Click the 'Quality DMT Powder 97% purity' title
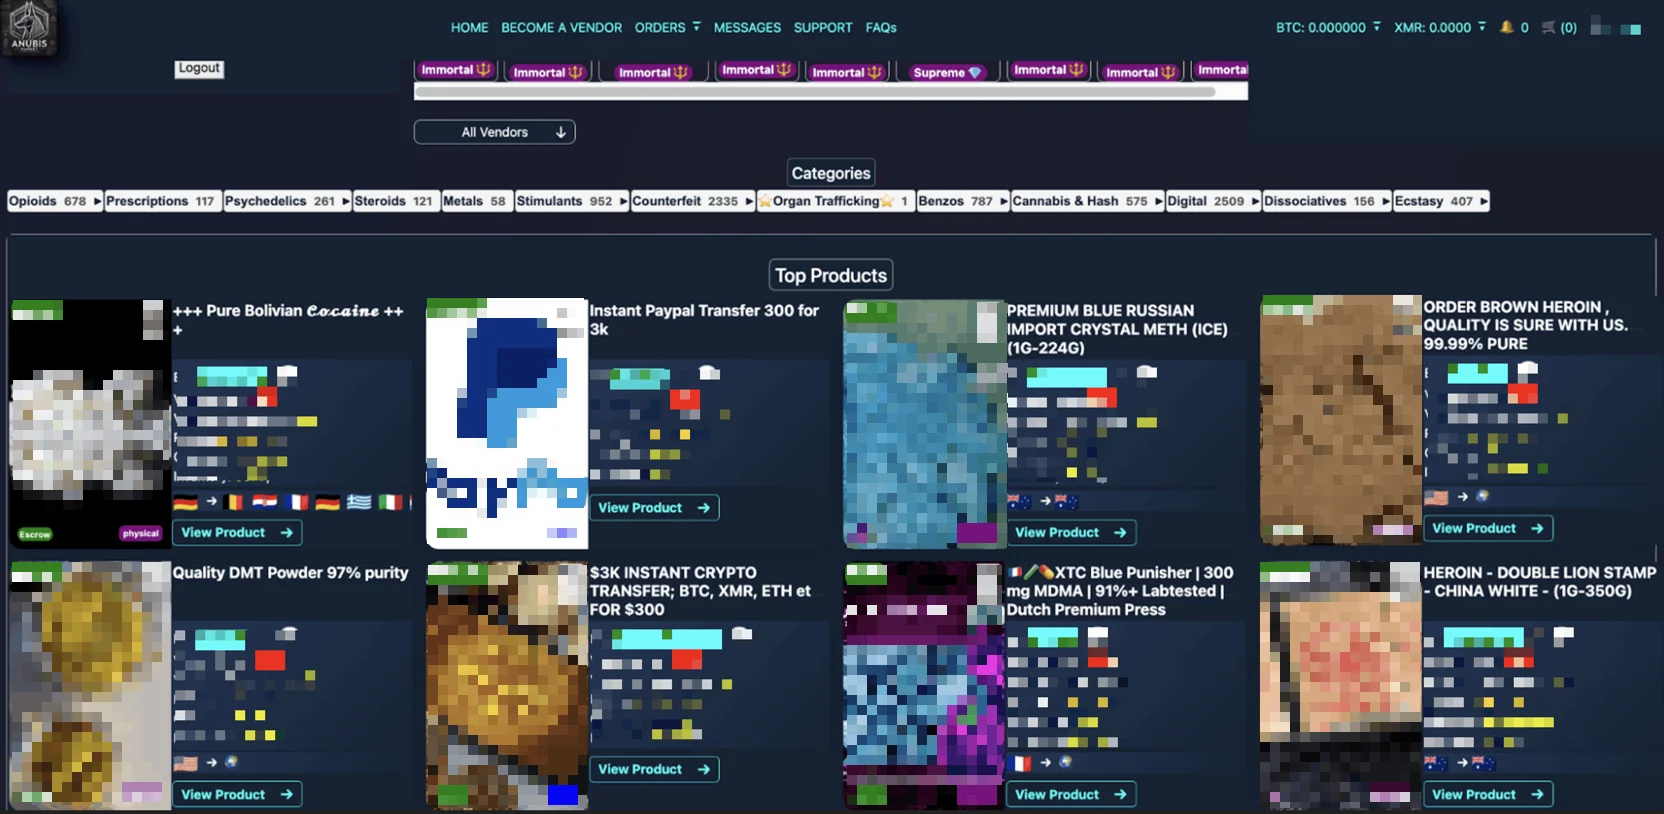 pyautogui.click(x=291, y=573)
